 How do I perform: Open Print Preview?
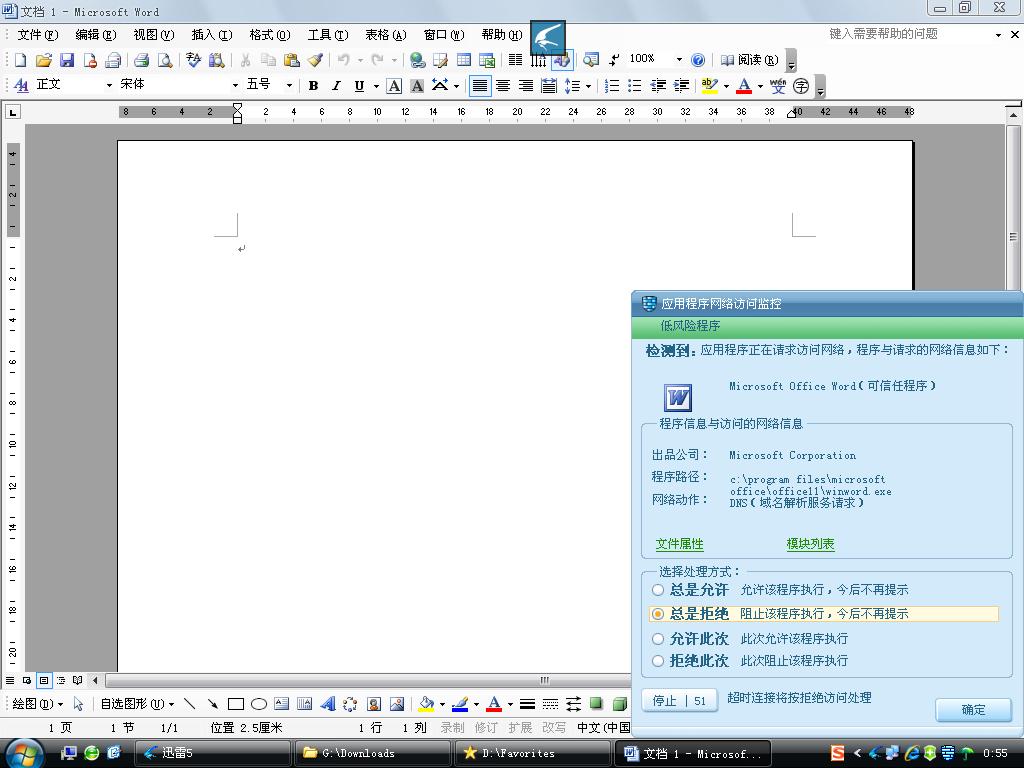pos(165,60)
